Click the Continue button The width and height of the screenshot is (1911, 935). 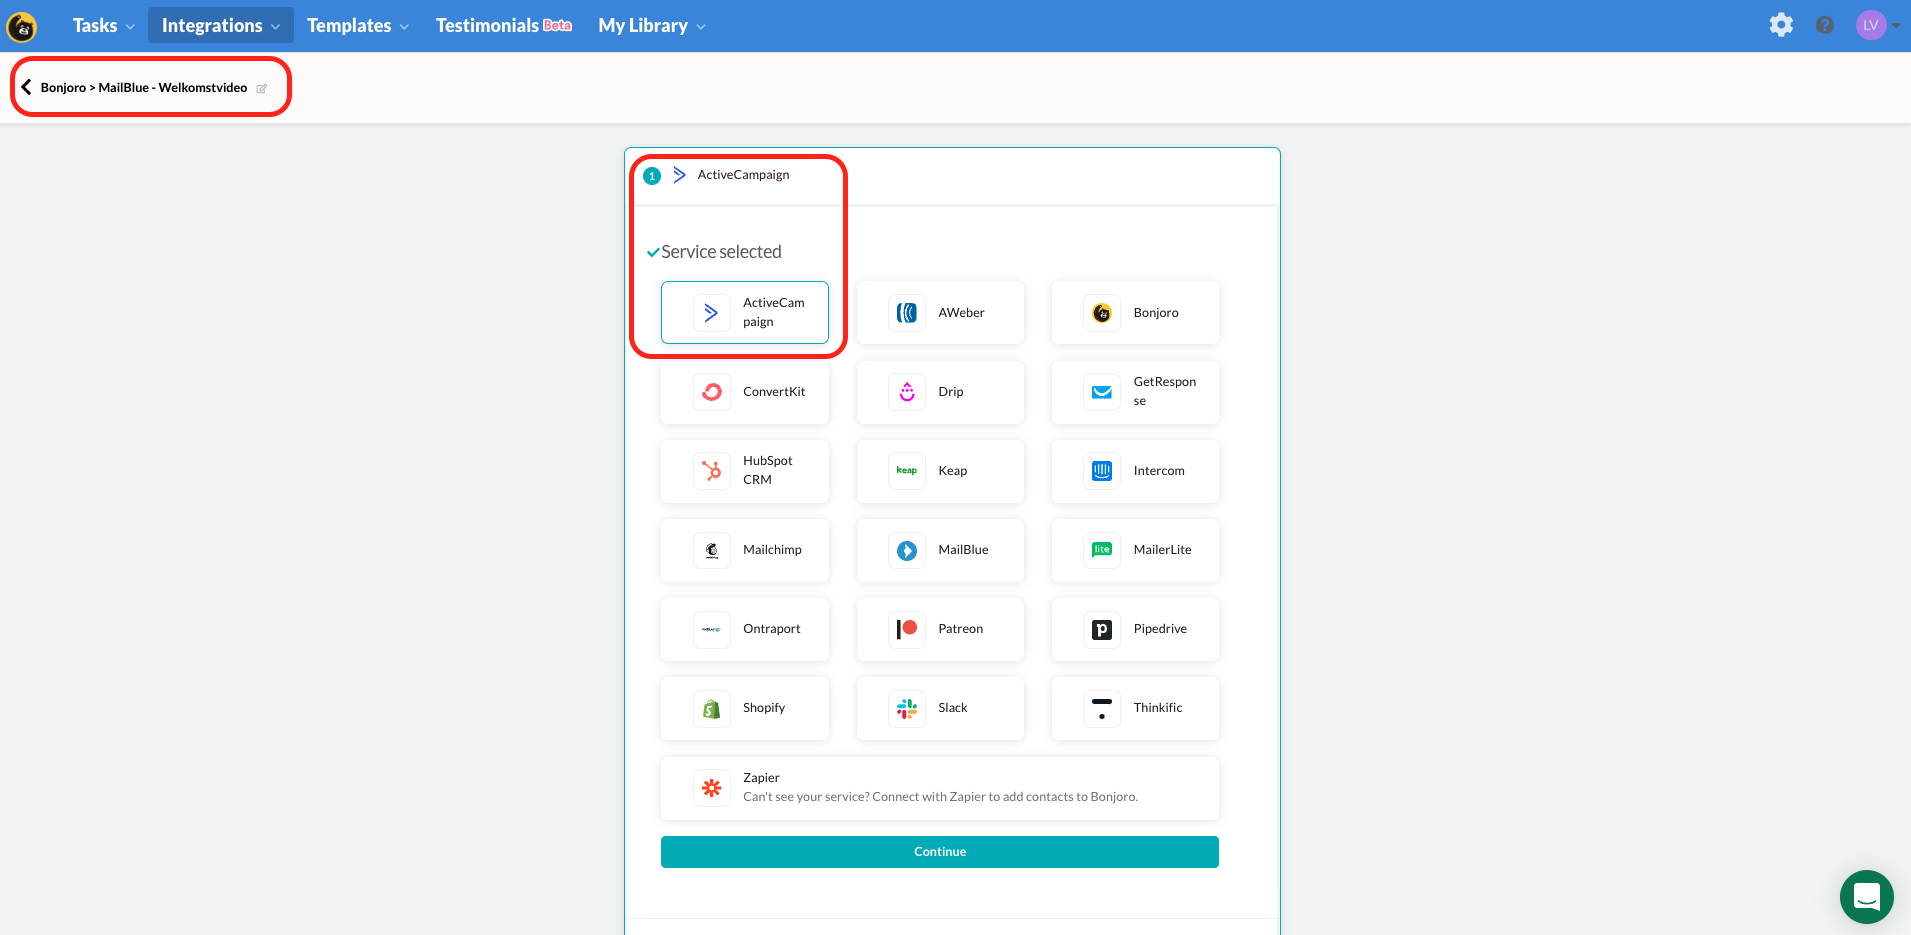pos(940,851)
